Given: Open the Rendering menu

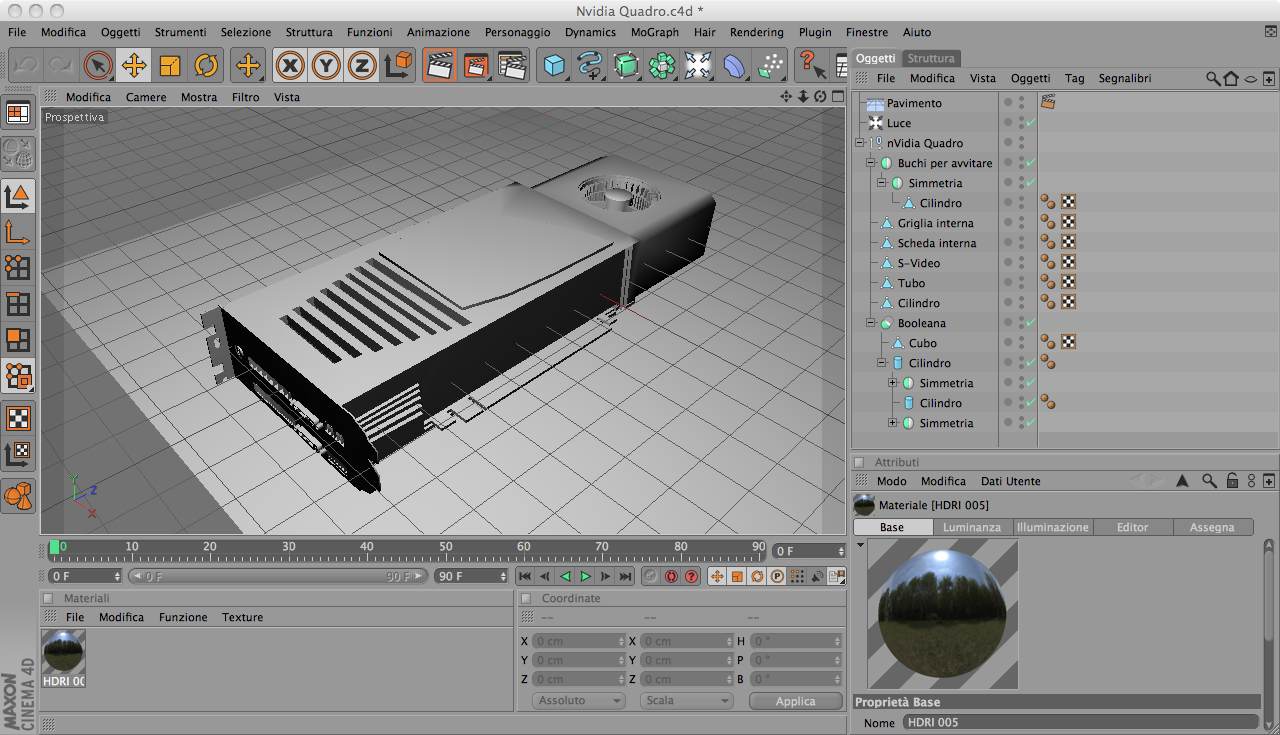Looking at the screenshot, I should 756,32.
